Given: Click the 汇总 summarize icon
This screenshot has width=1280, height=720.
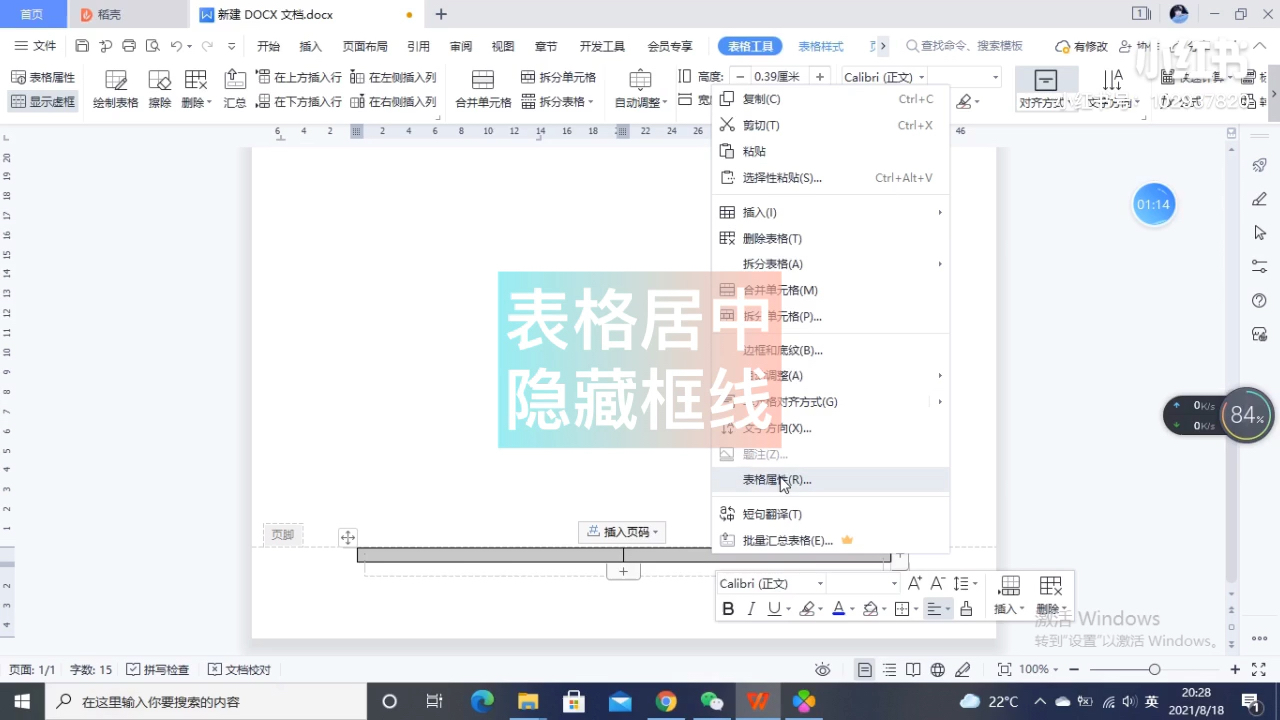Looking at the screenshot, I should tap(235, 88).
